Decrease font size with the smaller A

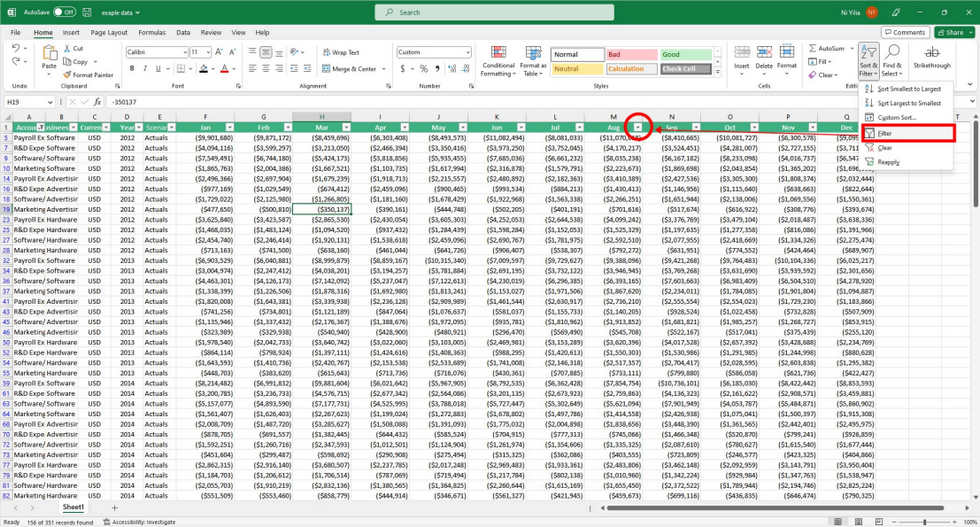click(x=232, y=52)
